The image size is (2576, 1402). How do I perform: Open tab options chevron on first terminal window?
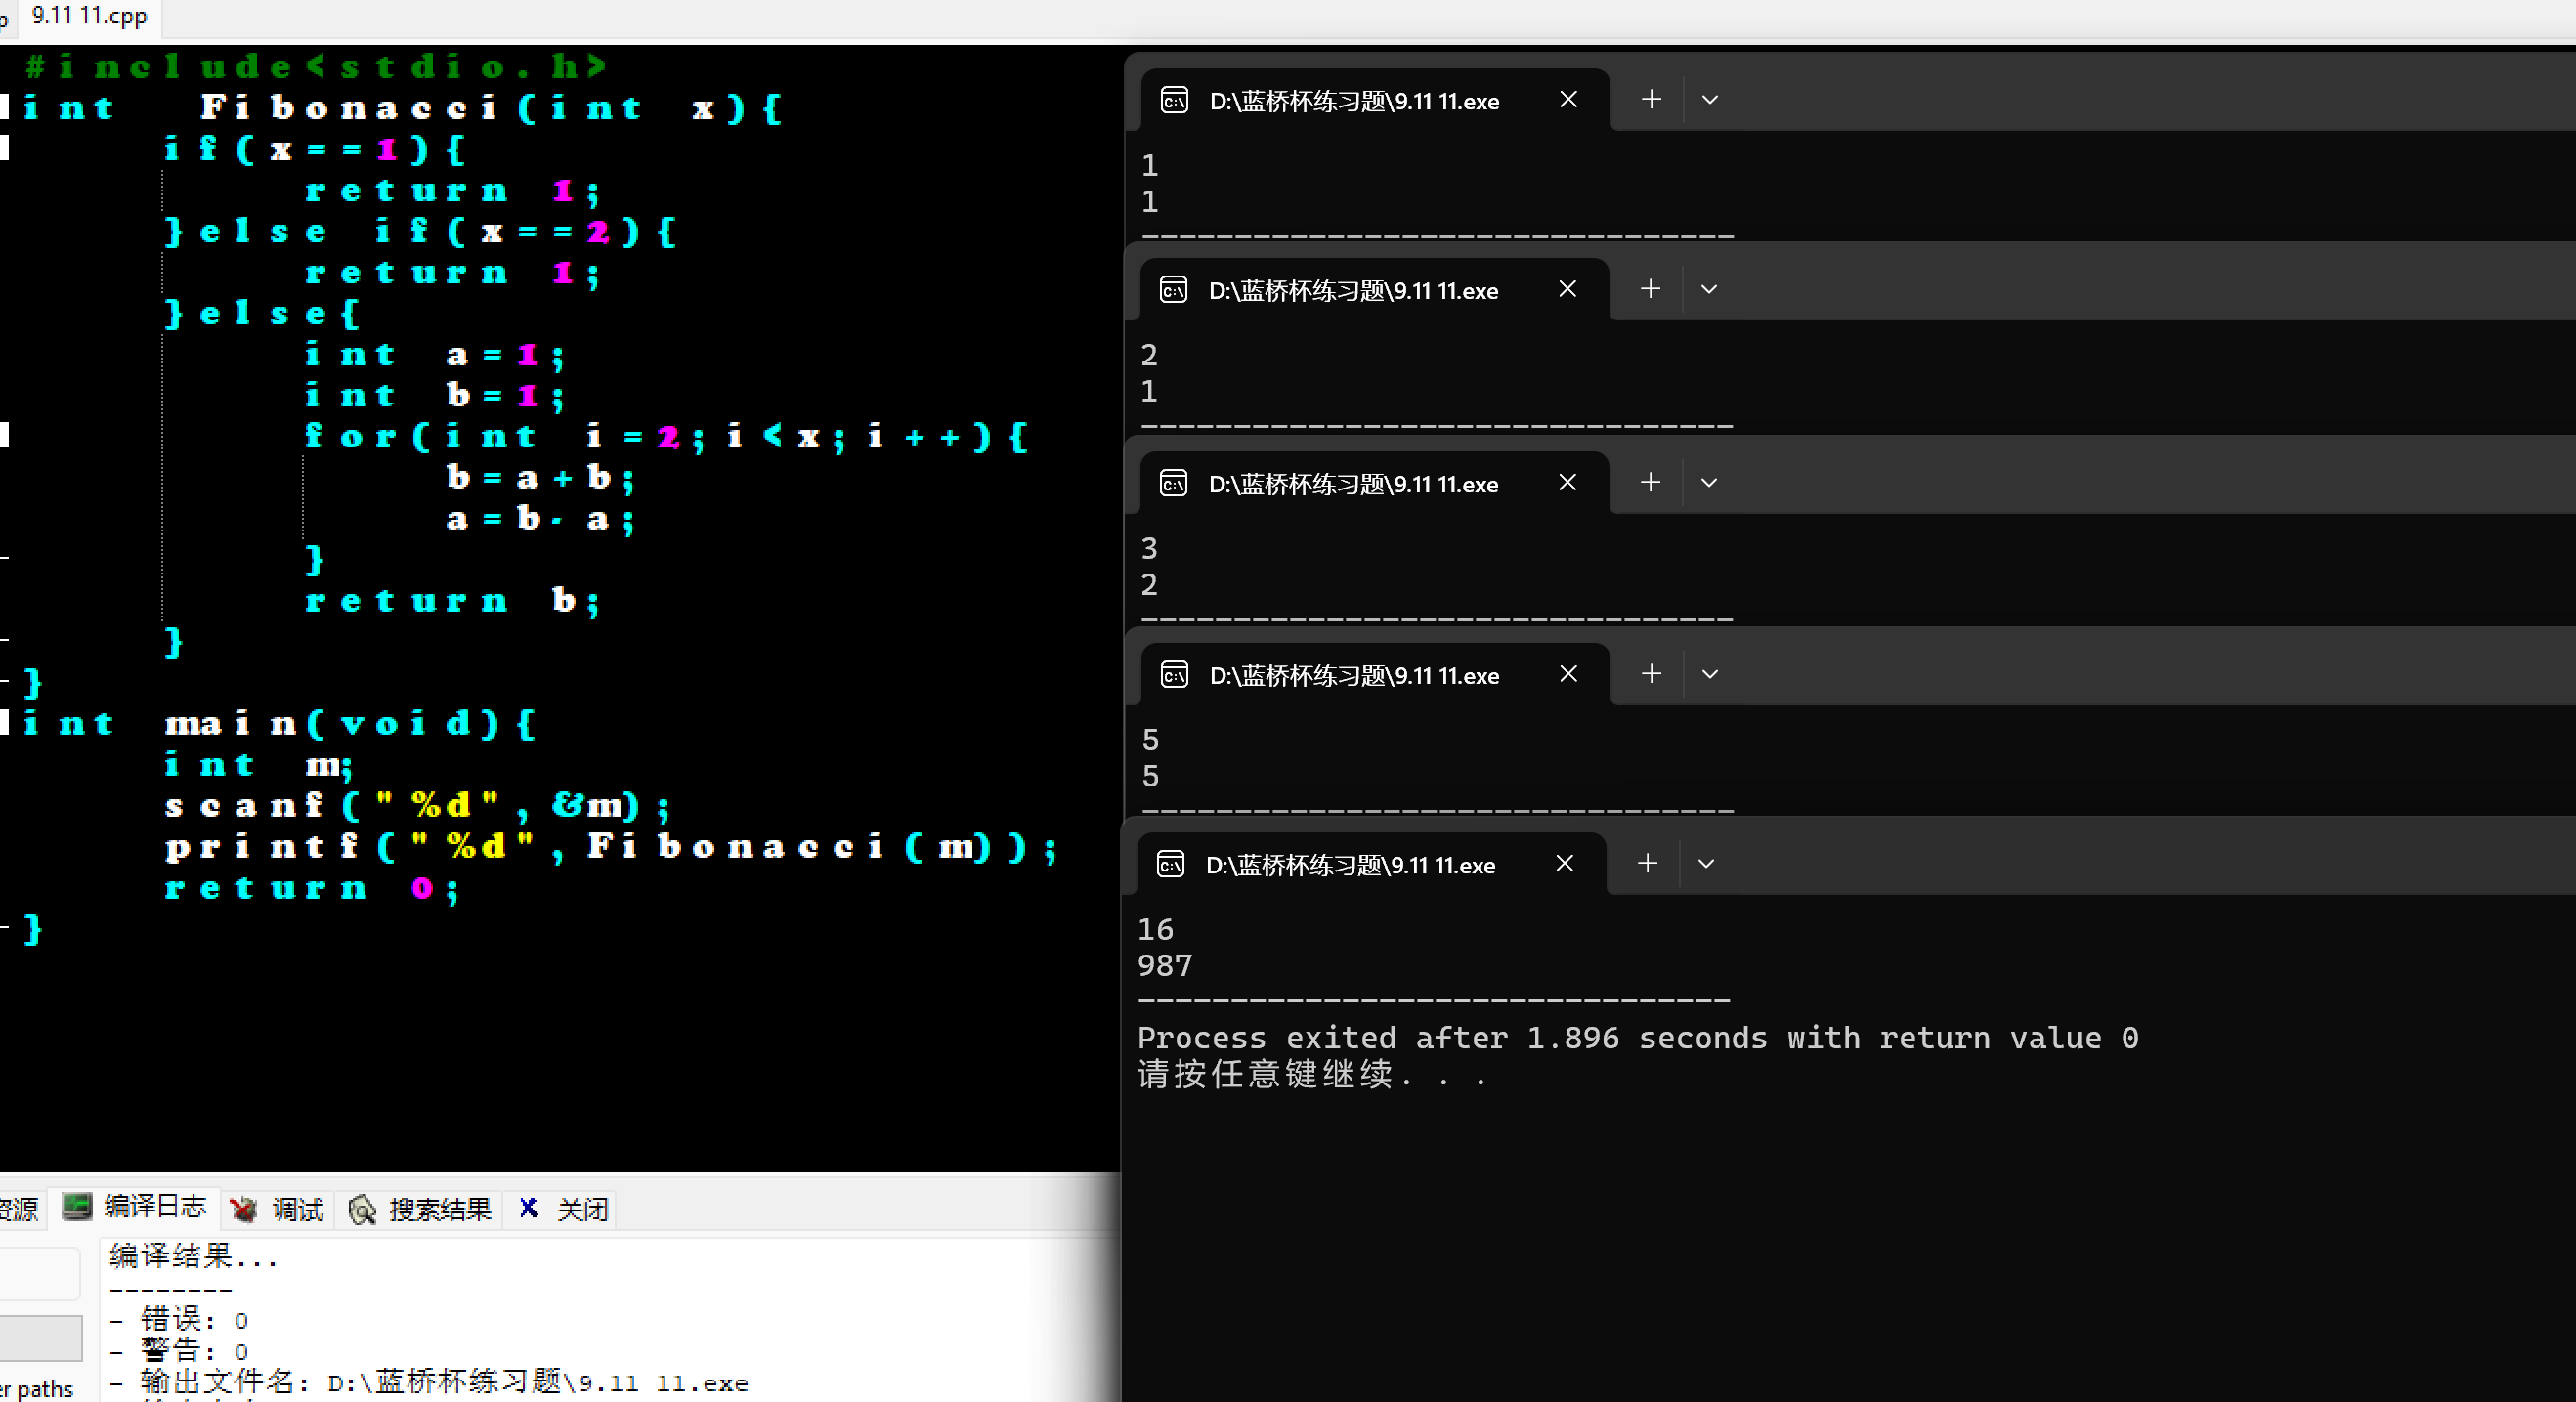click(x=1709, y=99)
